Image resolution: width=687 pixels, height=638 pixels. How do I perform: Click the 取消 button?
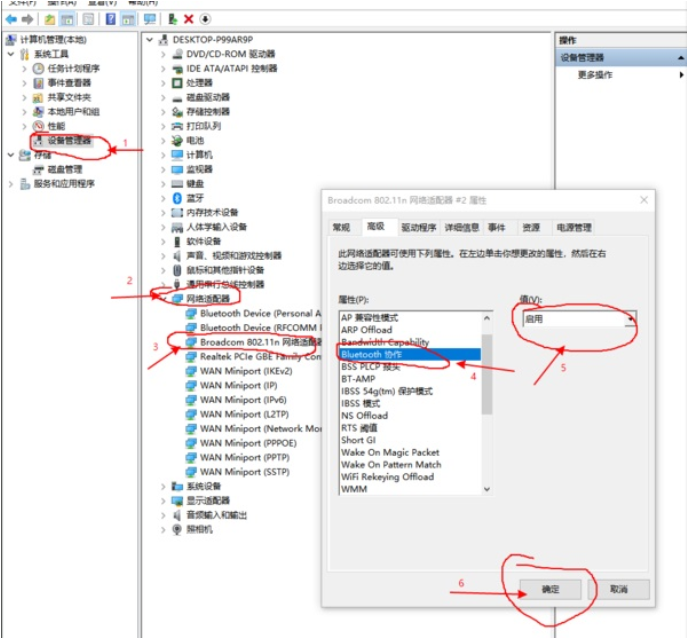619,589
